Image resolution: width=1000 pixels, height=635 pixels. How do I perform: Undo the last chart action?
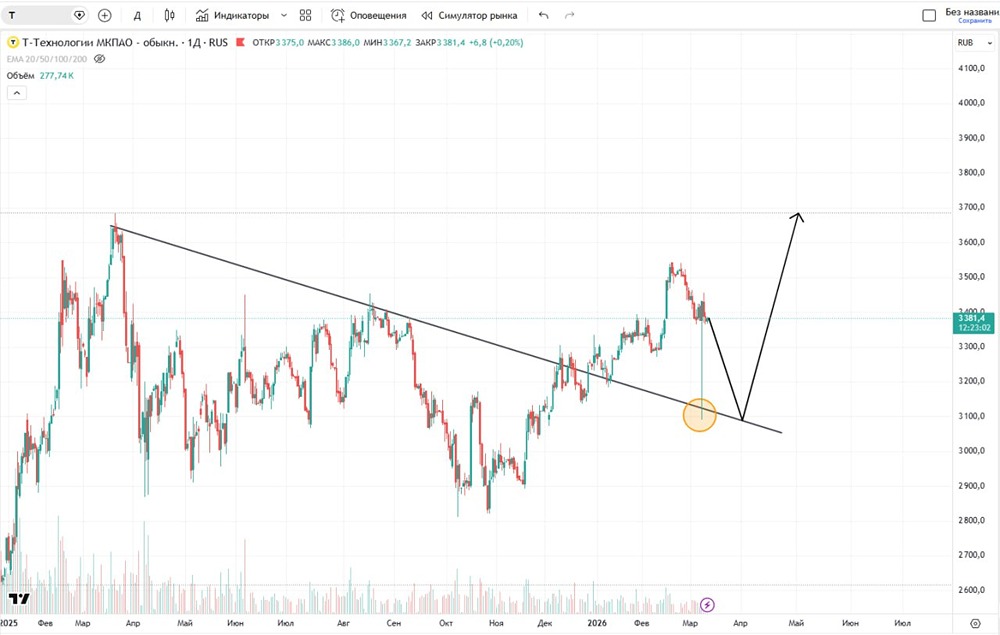(543, 15)
